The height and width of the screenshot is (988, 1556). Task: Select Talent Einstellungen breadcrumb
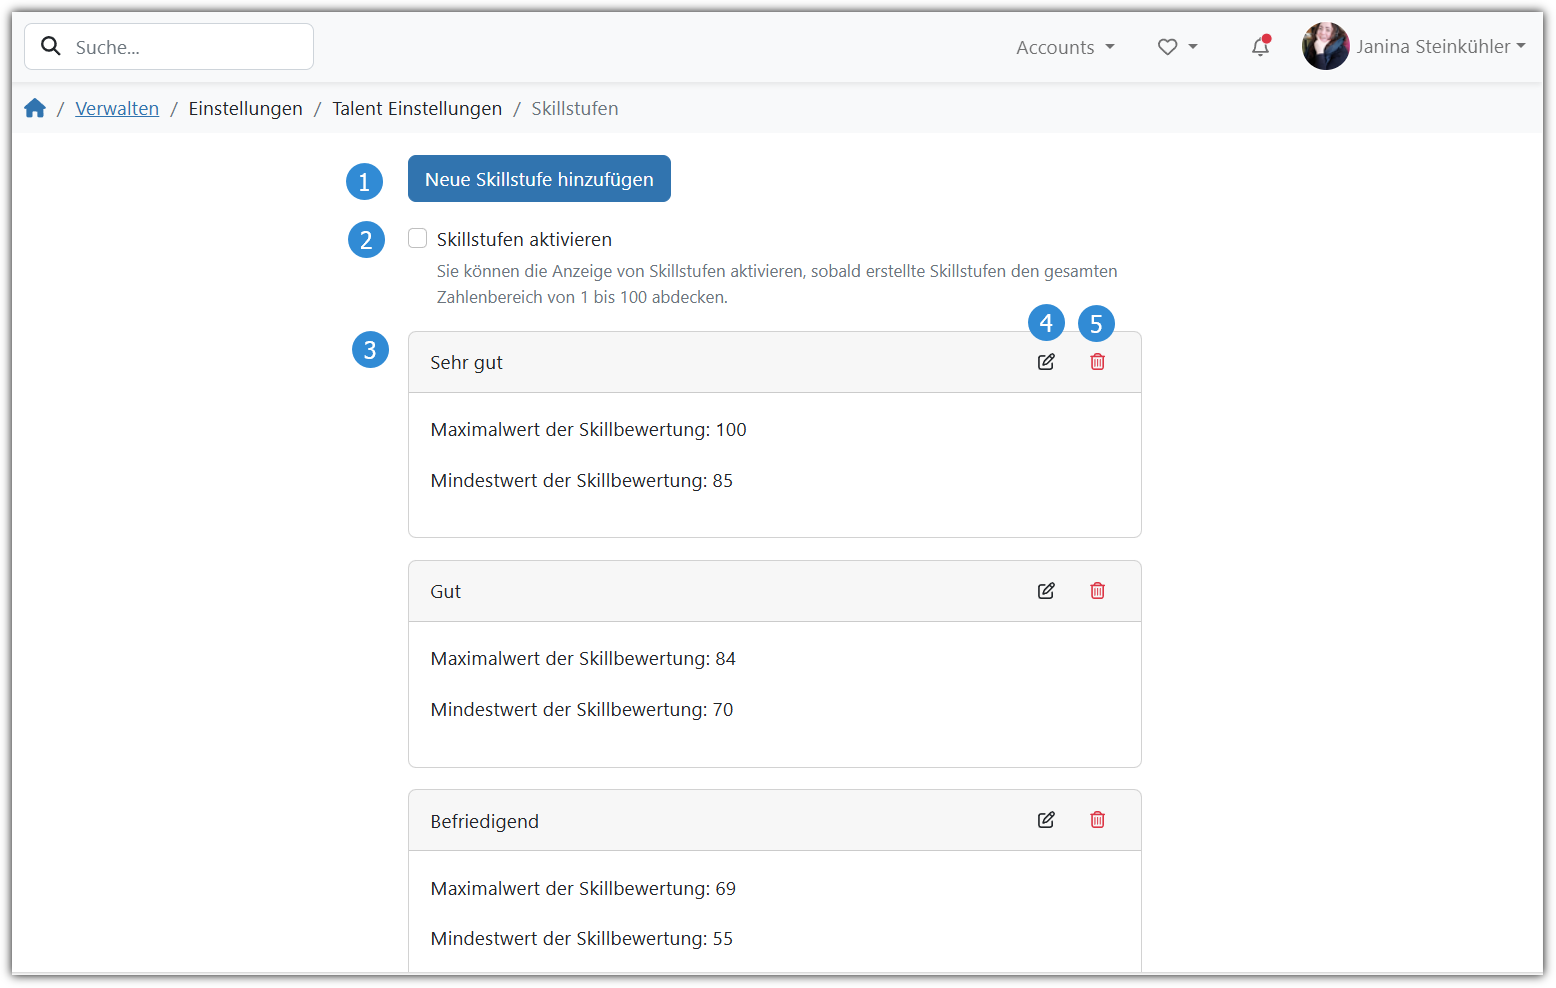[417, 108]
